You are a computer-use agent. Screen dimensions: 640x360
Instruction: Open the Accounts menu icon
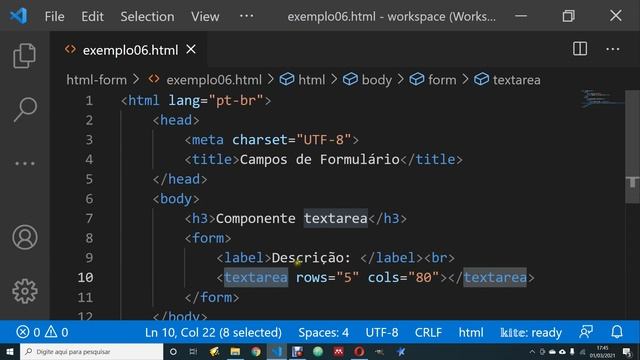point(25,237)
